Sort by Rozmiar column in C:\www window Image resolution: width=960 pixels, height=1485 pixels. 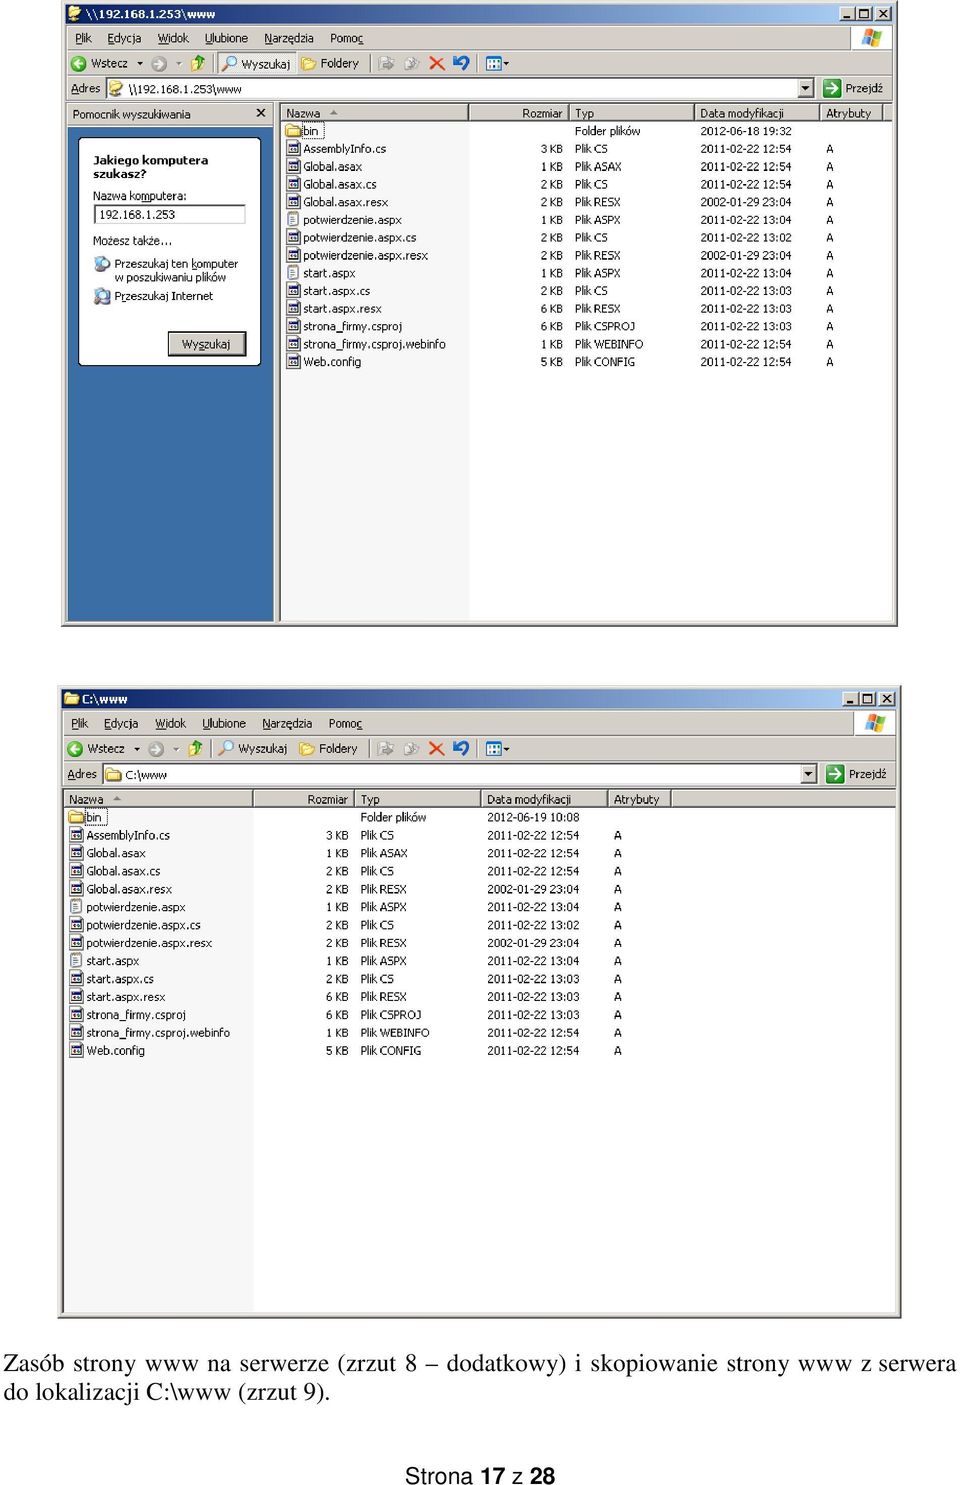pyautogui.click(x=303, y=799)
